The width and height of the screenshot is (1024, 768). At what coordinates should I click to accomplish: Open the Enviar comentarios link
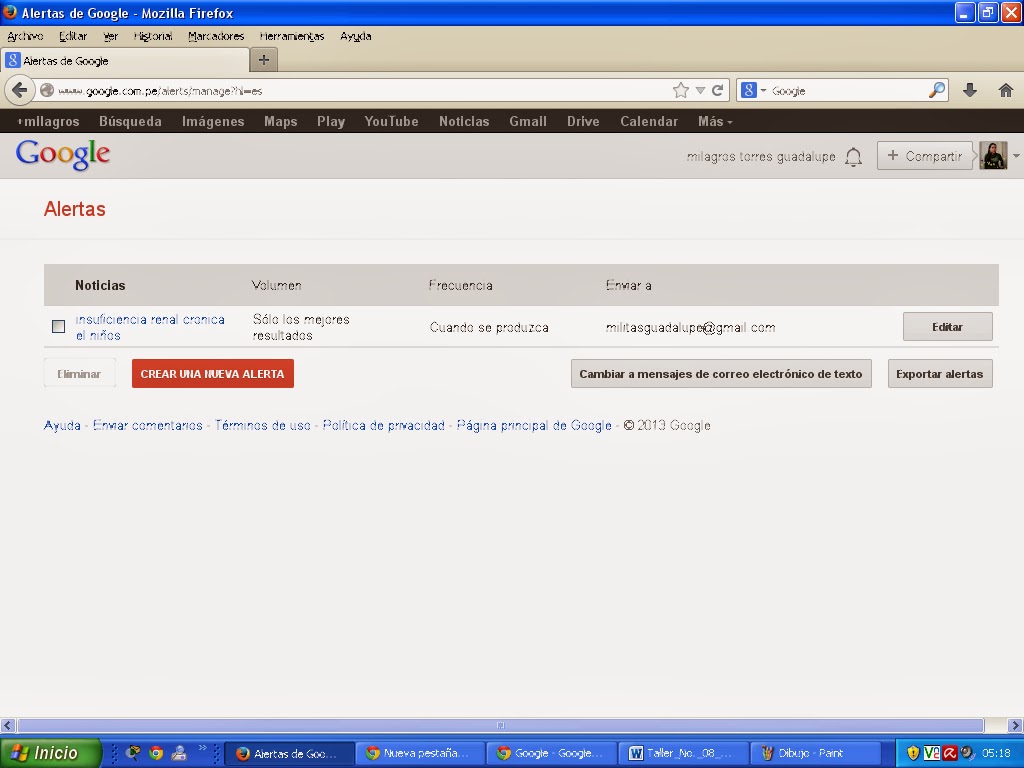pos(148,425)
